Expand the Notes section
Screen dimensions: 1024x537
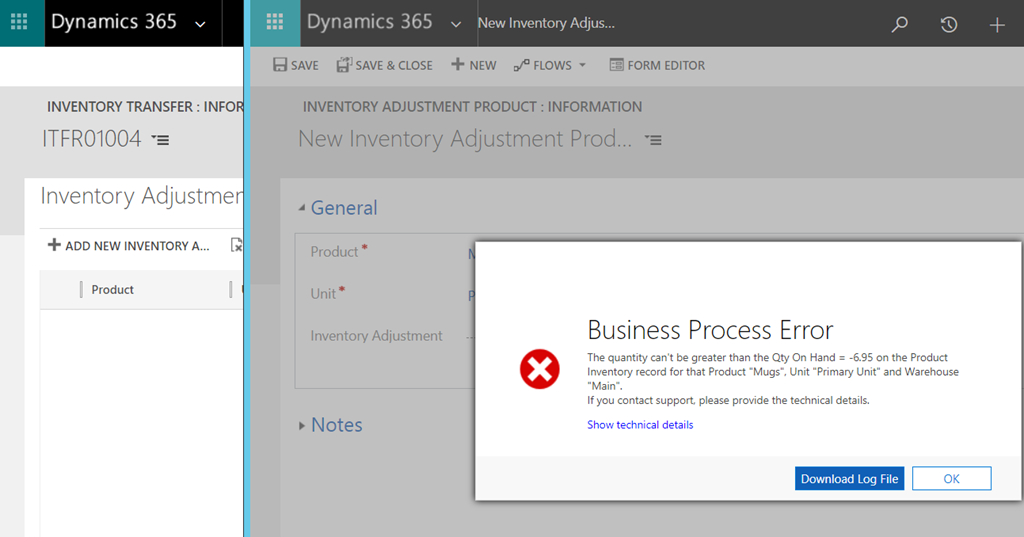(330, 425)
